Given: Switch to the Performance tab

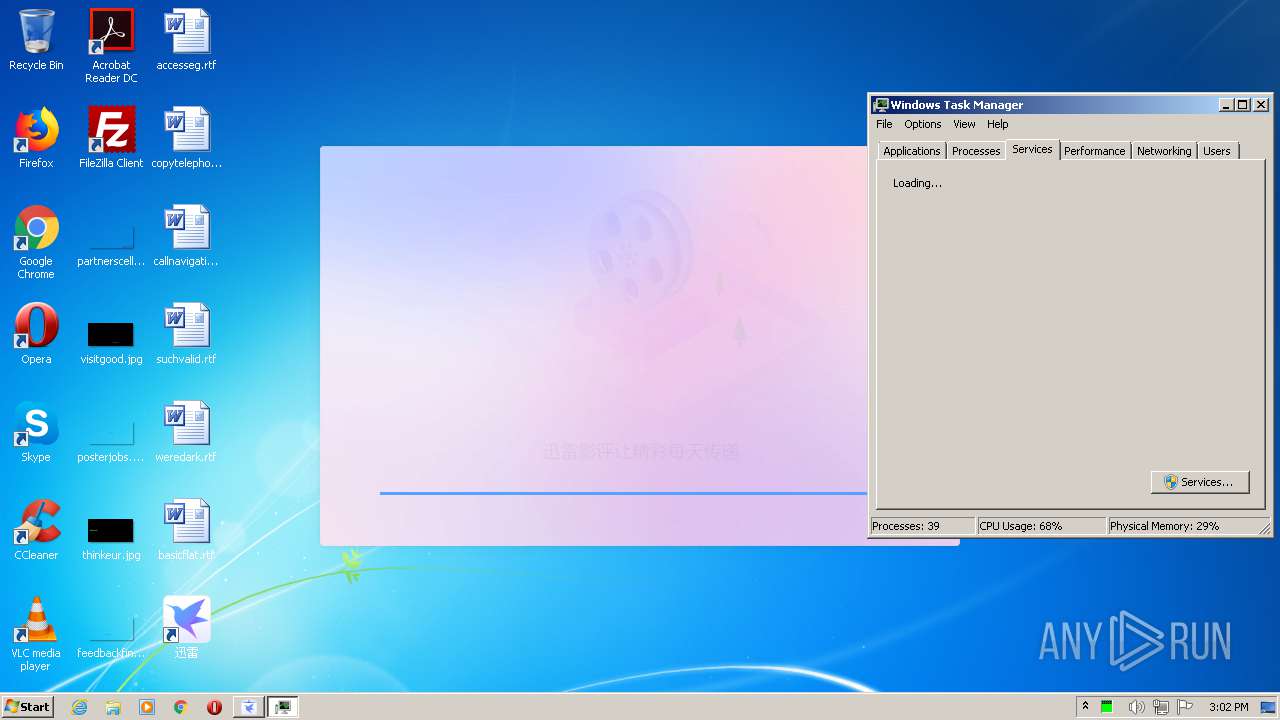Looking at the screenshot, I should click(1094, 151).
